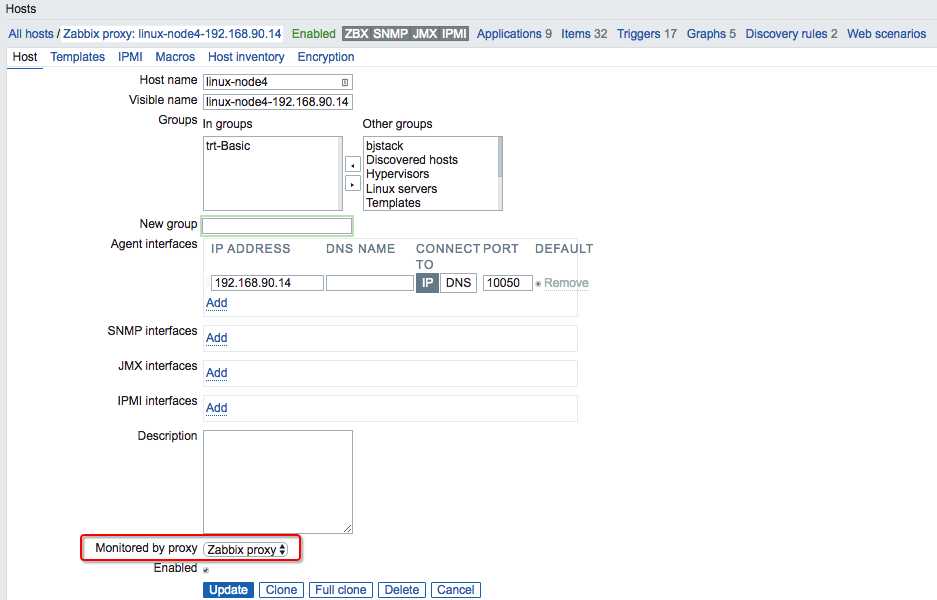Open Graphs link
Viewport: 937px width, 600px height.
coord(706,34)
